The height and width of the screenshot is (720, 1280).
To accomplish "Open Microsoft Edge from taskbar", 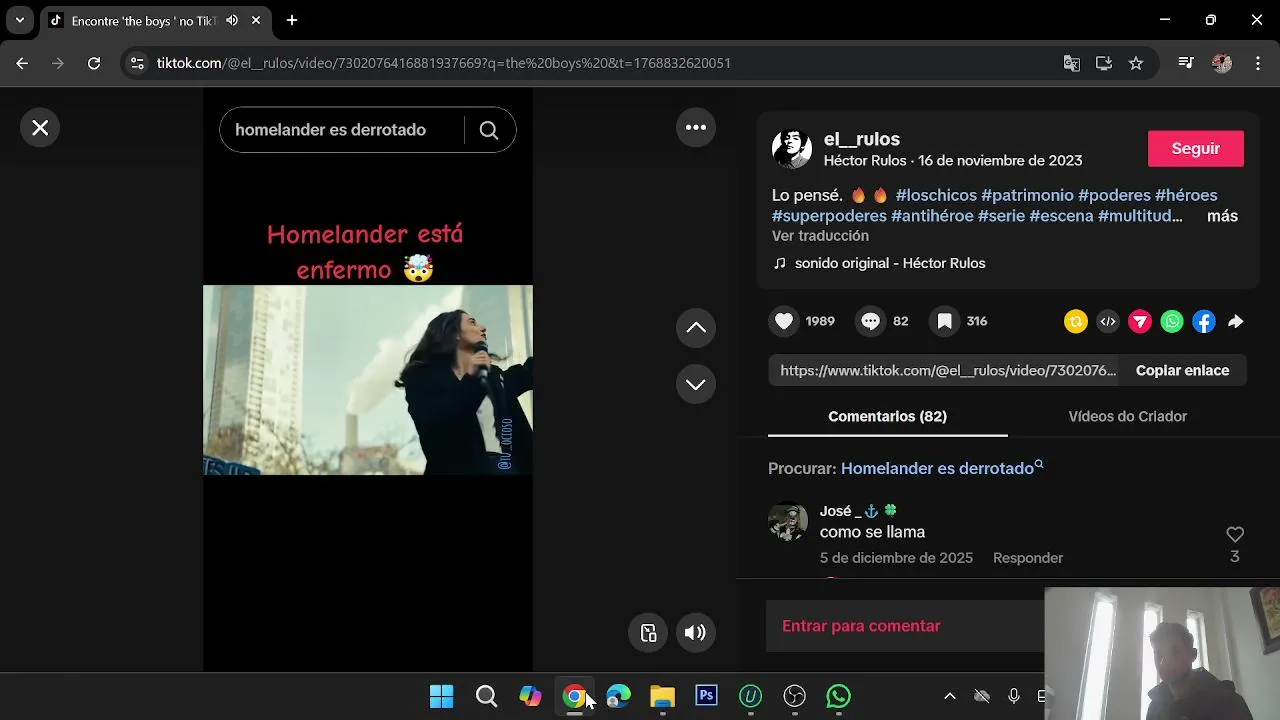I will click(618, 696).
